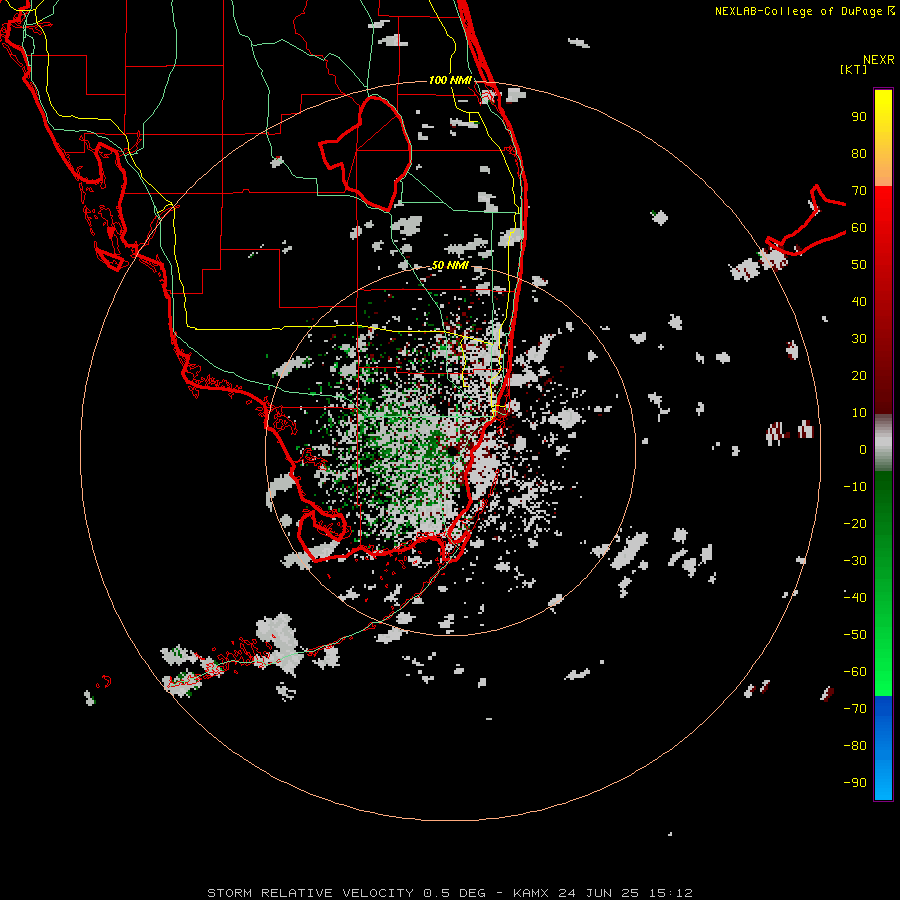Click the NEXR label above the scale
This screenshot has width=900, height=900.
879,60
